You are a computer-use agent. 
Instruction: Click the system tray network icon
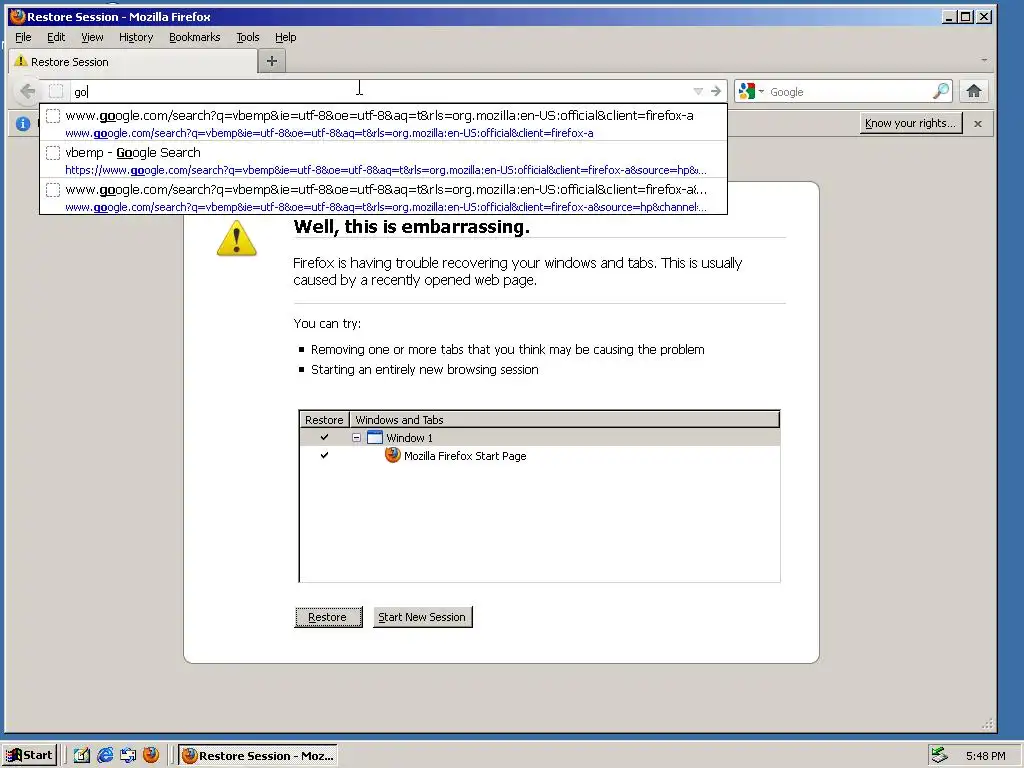939,755
